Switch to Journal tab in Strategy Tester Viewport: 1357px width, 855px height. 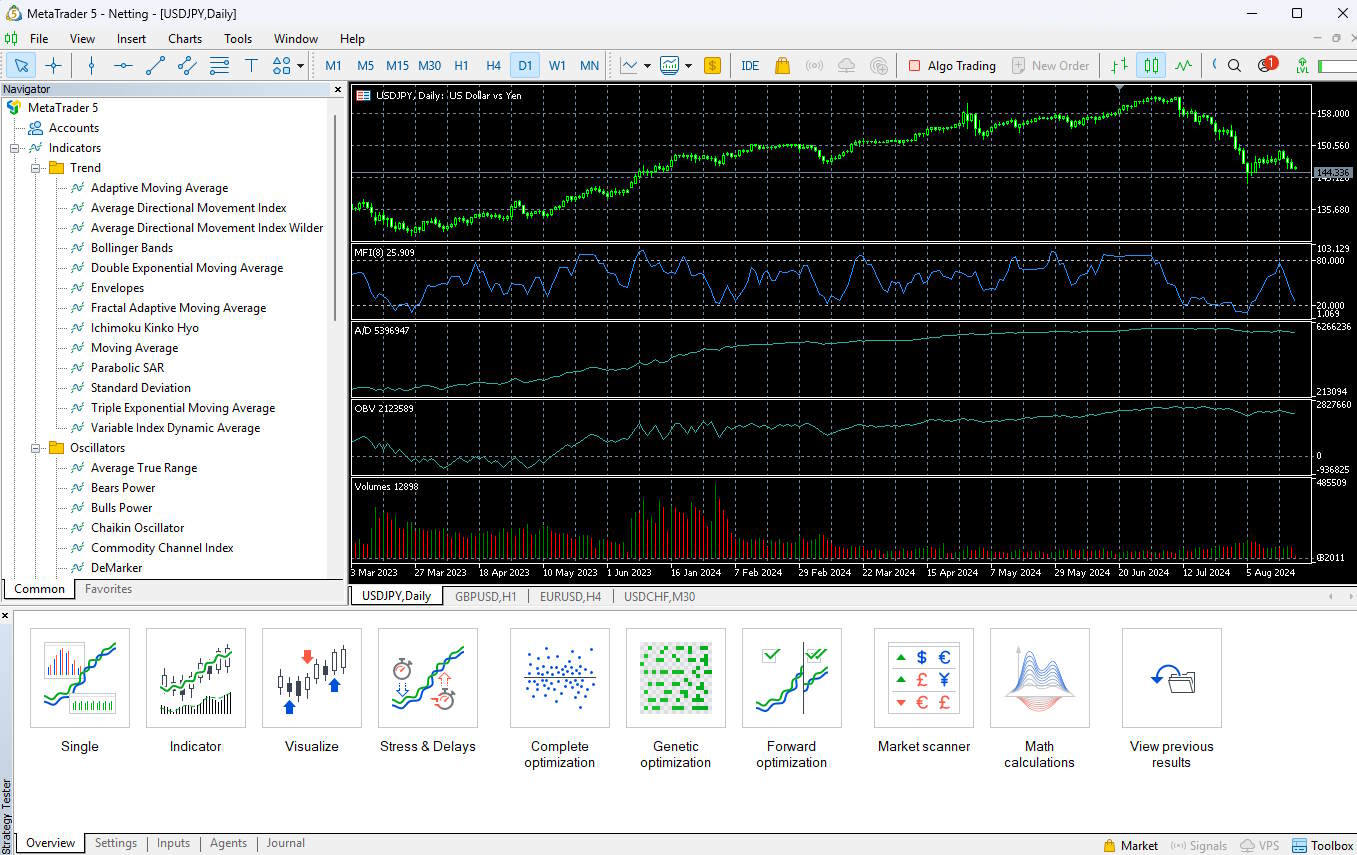pos(285,843)
